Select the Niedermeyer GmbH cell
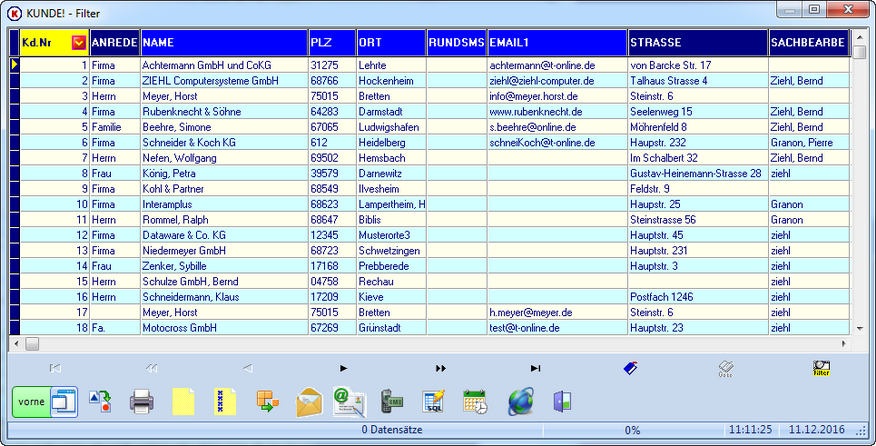Image resolution: width=876 pixels, height=446 pixels. coord(224,250)
